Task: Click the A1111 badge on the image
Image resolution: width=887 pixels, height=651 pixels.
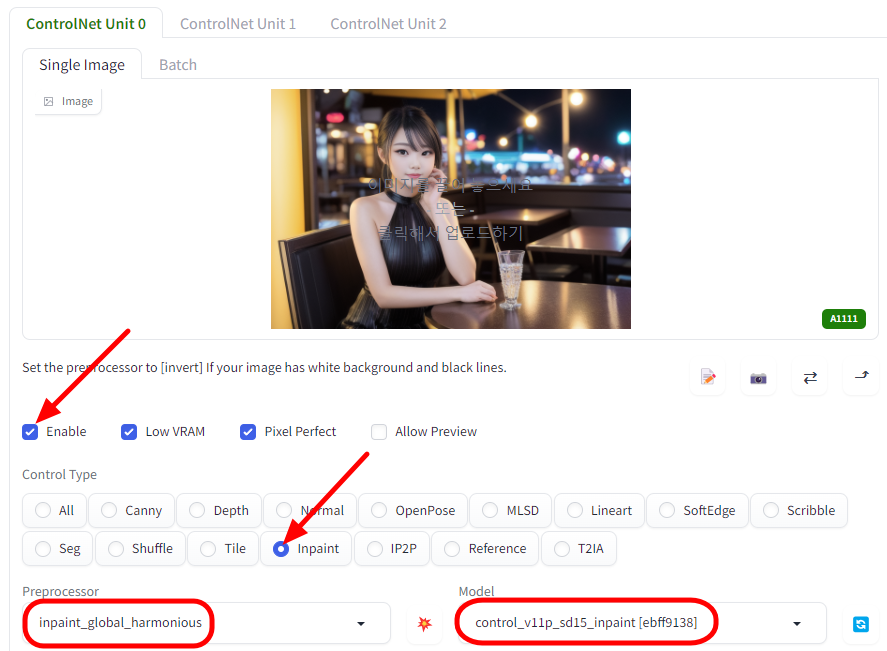Action: (x=843, y=318)
